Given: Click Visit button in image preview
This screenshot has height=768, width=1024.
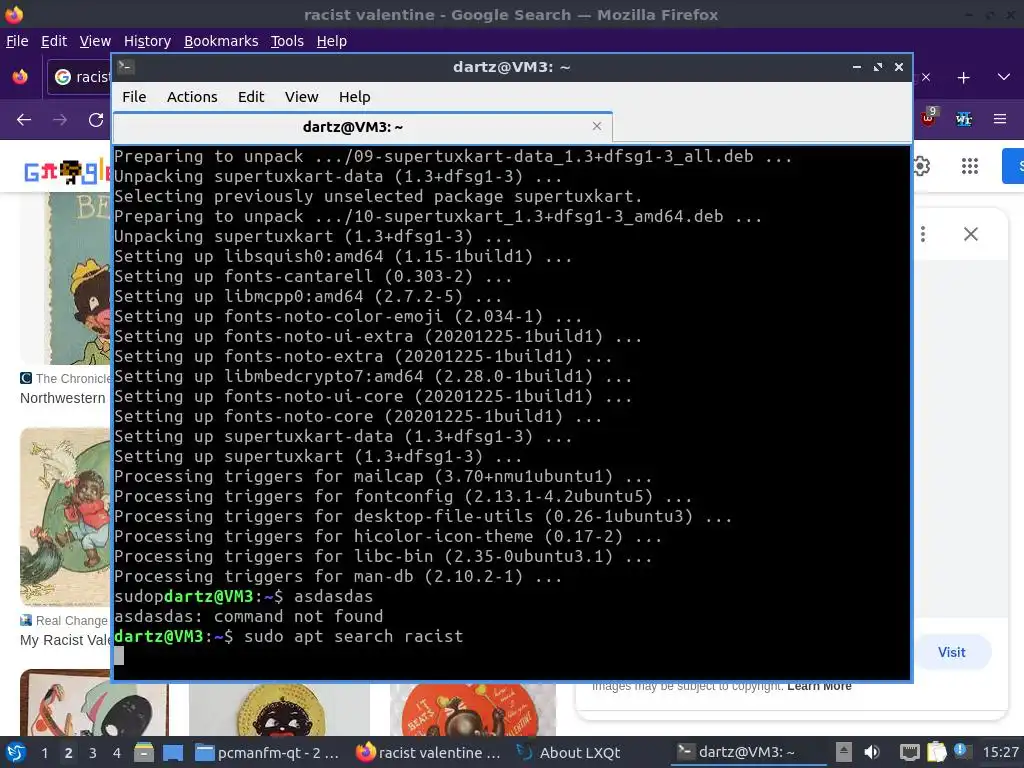Looking at the screenshot, I should (952, 652).
